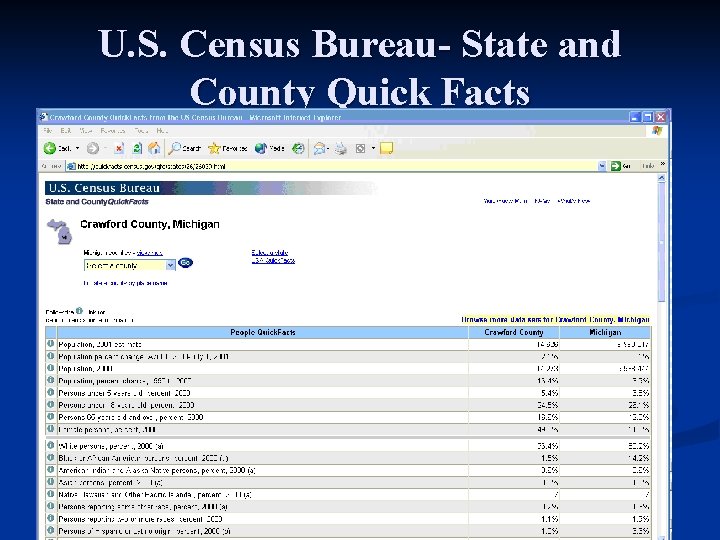This screenshot has width=720, height=540.
Task: Click the address bar URL field
Action: (x=332, y=166)
